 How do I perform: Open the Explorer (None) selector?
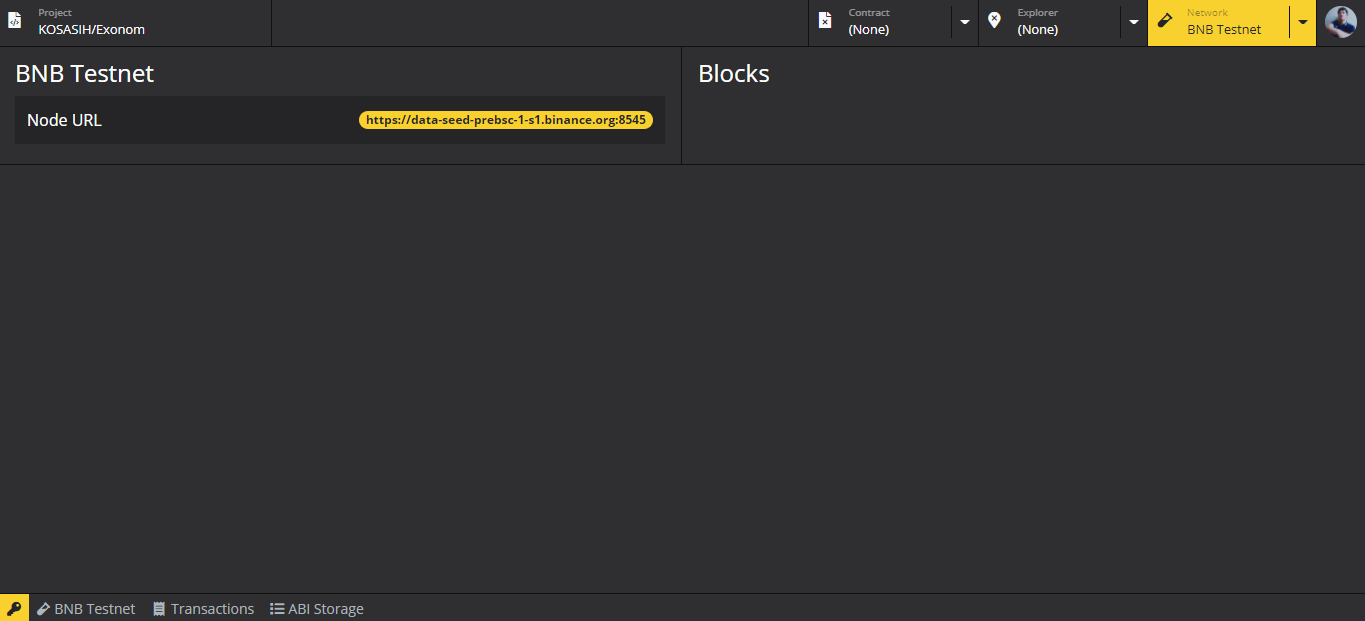coord(1050,23)
